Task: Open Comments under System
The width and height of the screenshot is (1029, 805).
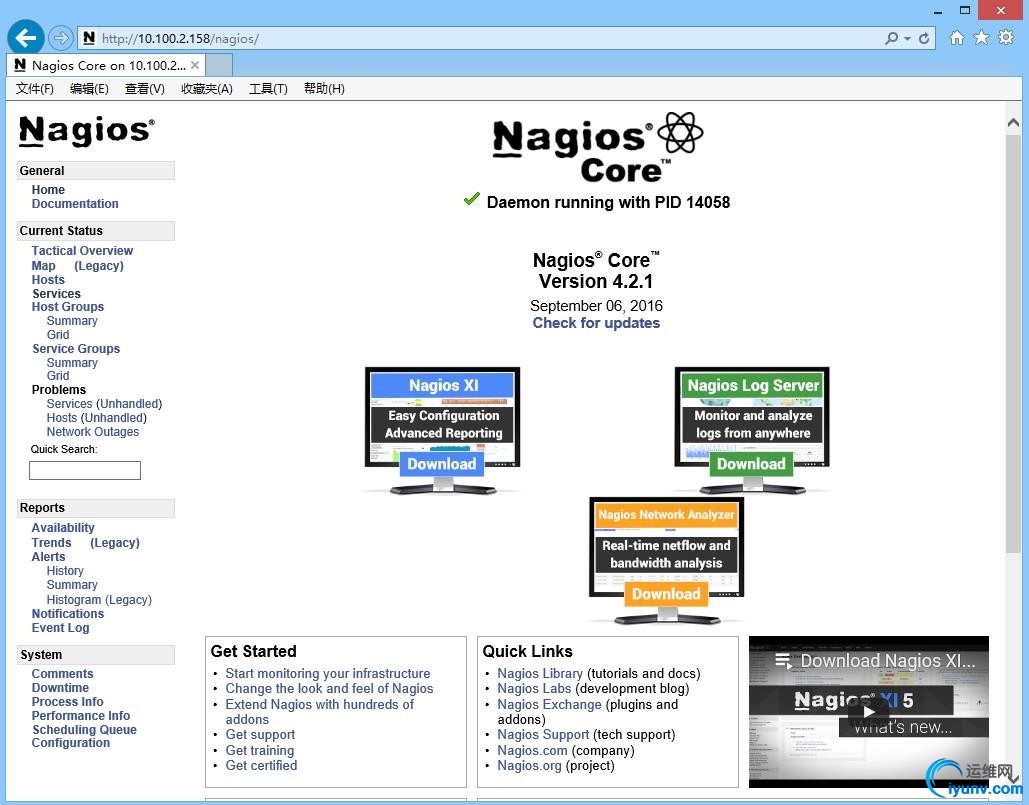Action: pos(62,674)
